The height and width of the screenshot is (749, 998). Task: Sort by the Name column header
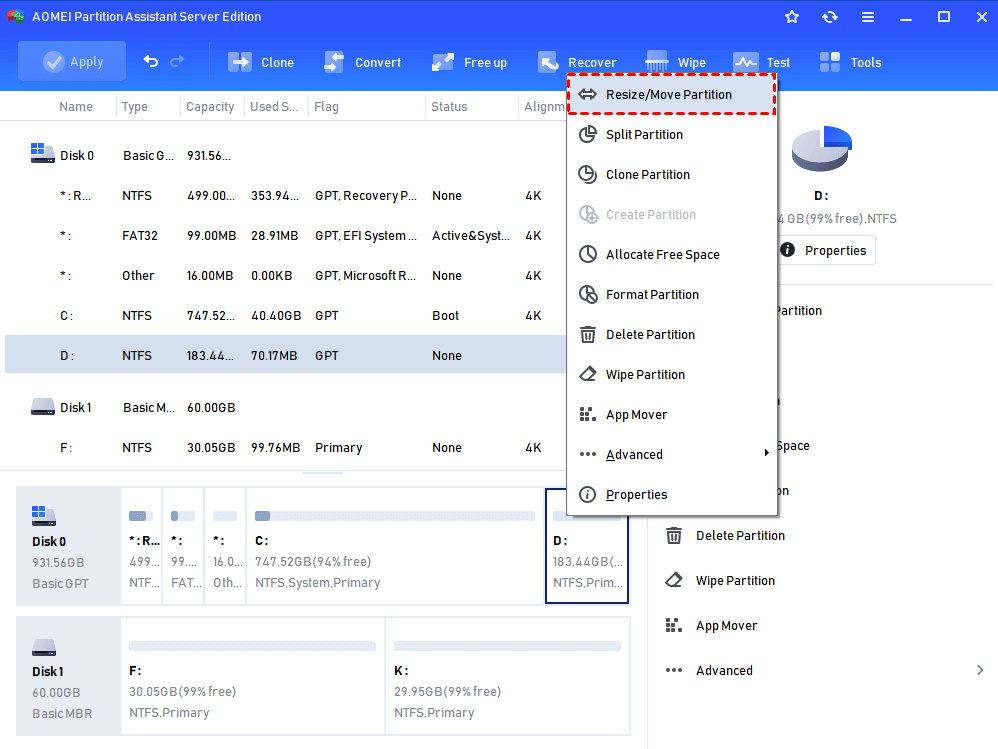[76, 106]
